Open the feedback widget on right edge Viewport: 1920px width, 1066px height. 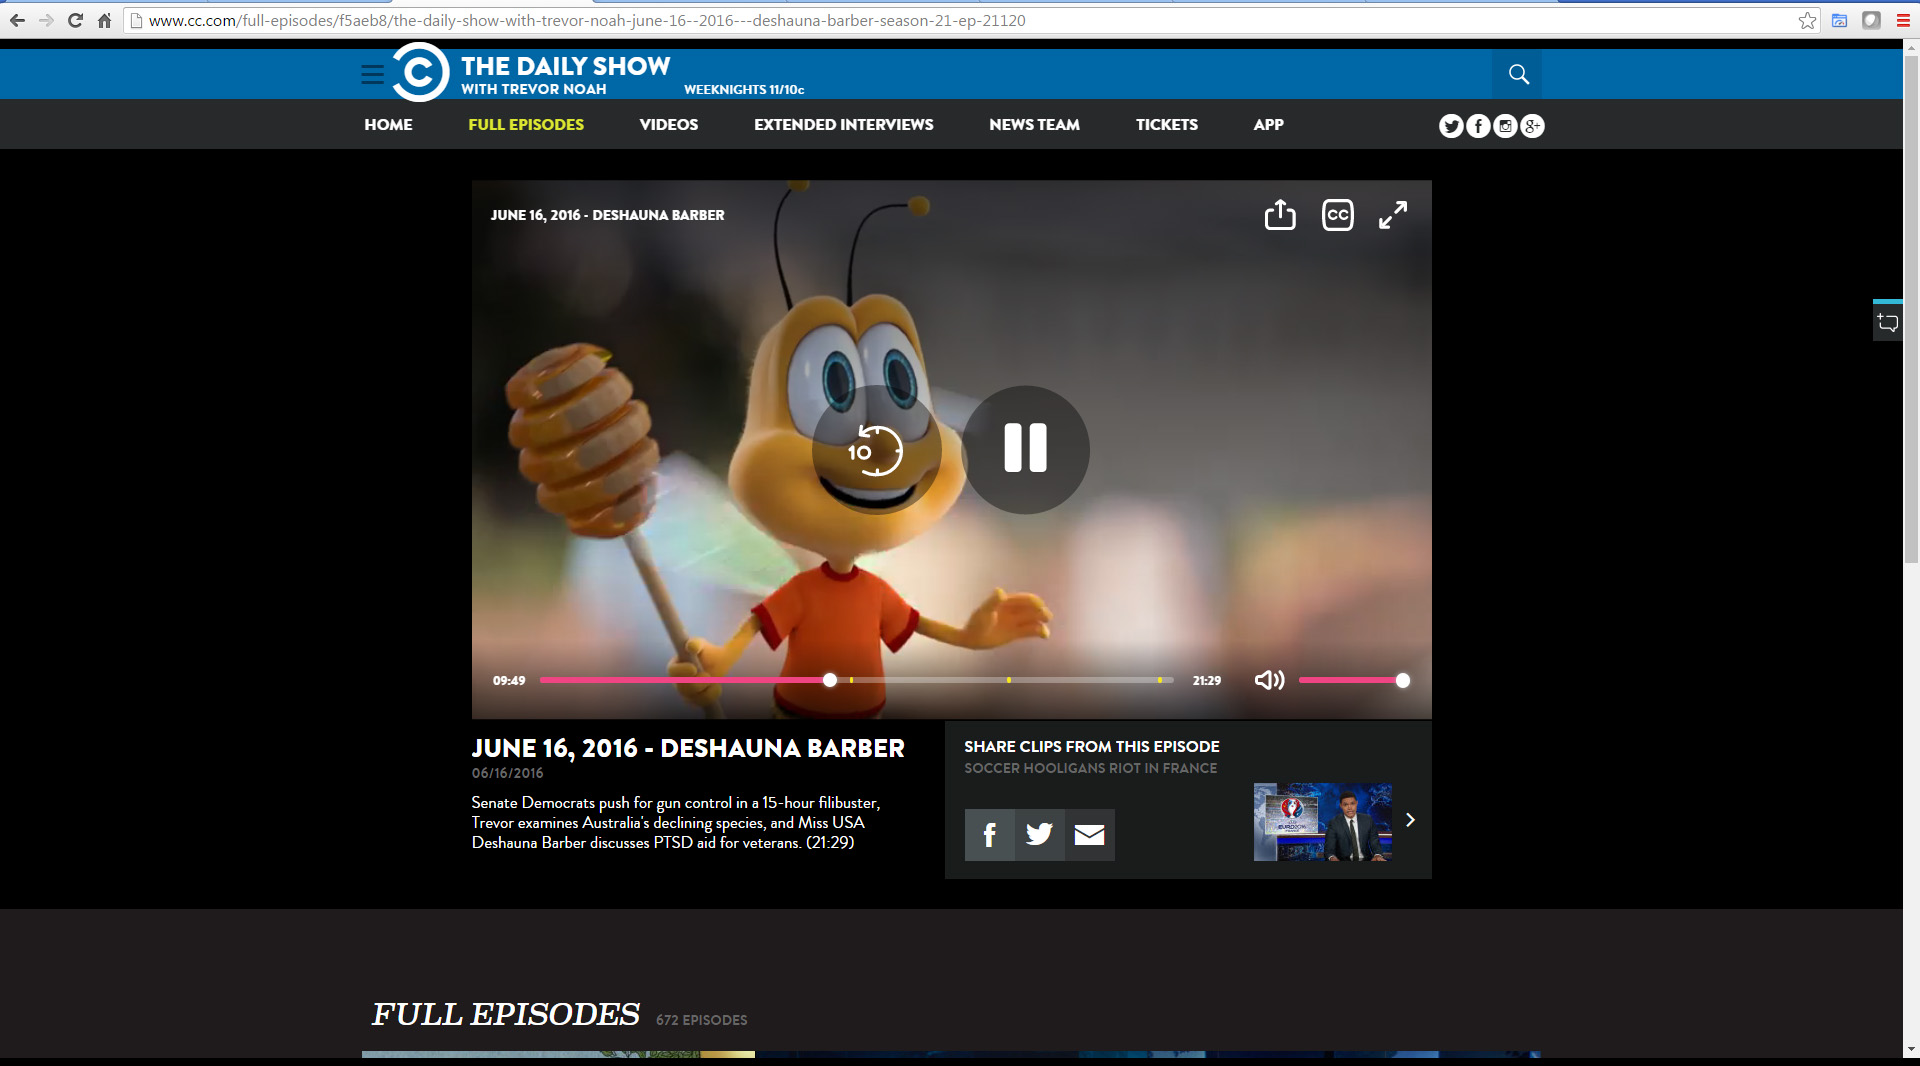(x=1888, y=322)
